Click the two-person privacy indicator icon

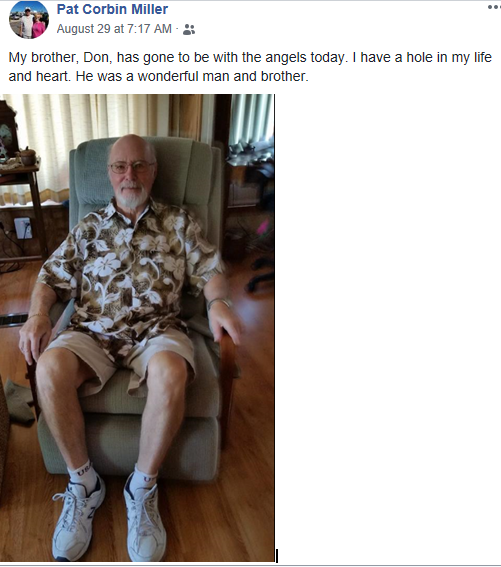pyautogui.click(x=189, y=29)
